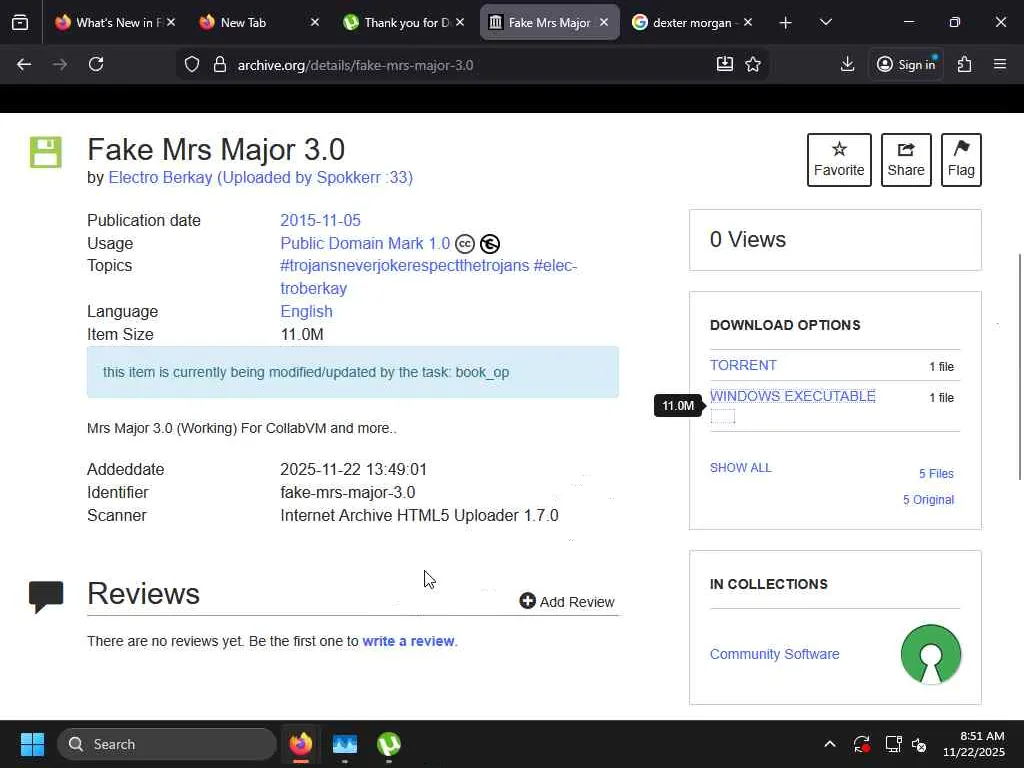The image size is (1024, 768).
Task: Open Electro Berkay uploader author link
Action: (x=261, y=178)
